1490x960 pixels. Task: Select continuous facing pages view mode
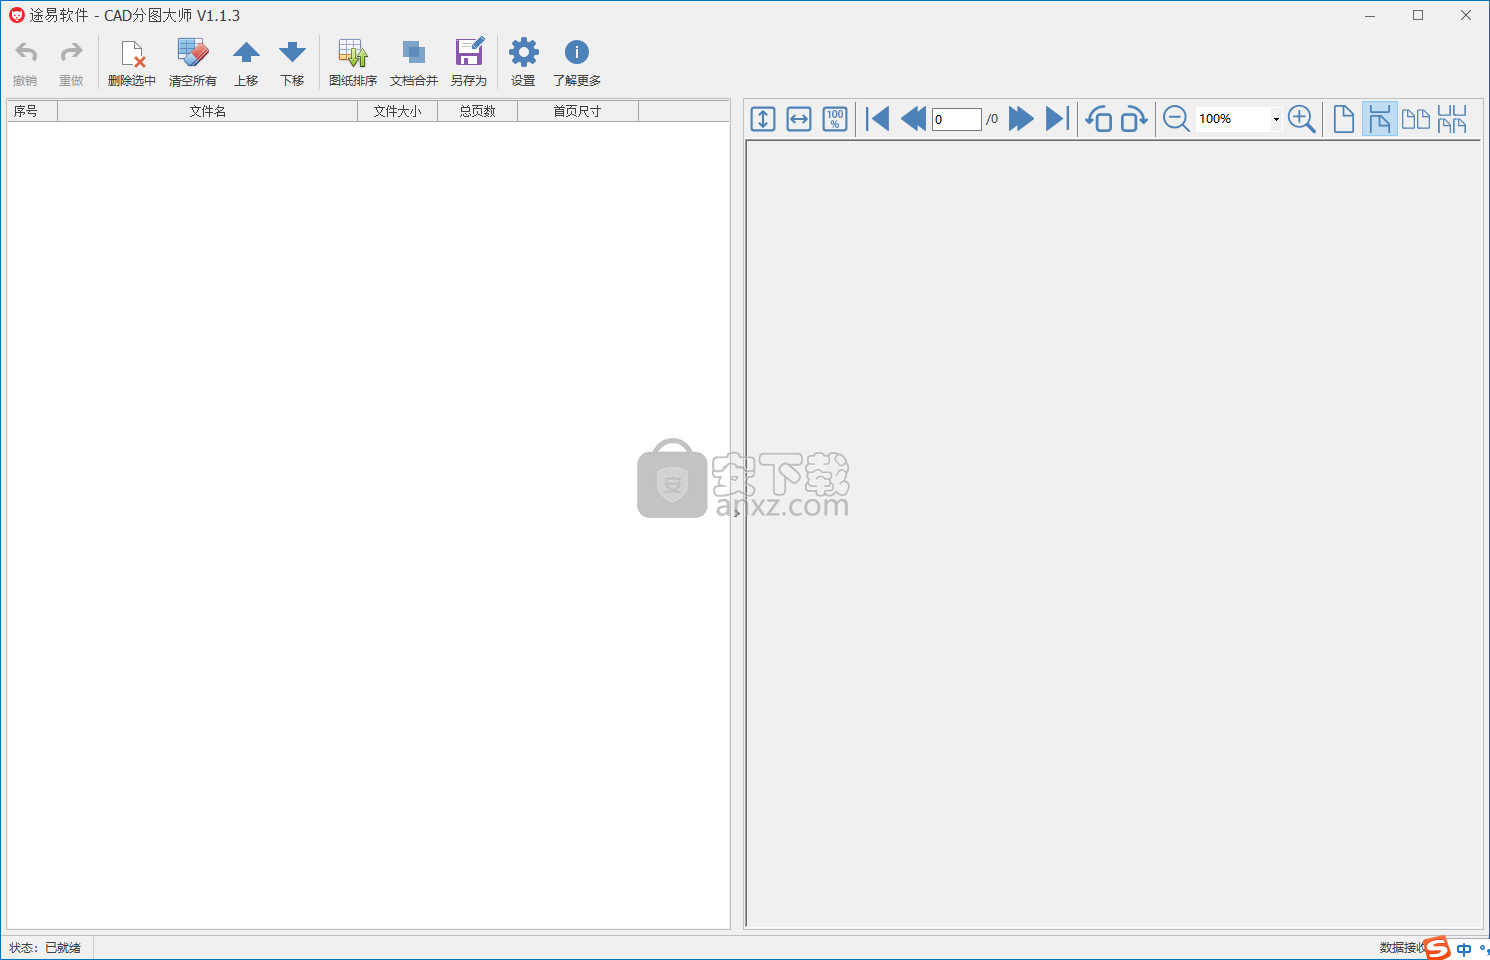(x=1452, y=119)
